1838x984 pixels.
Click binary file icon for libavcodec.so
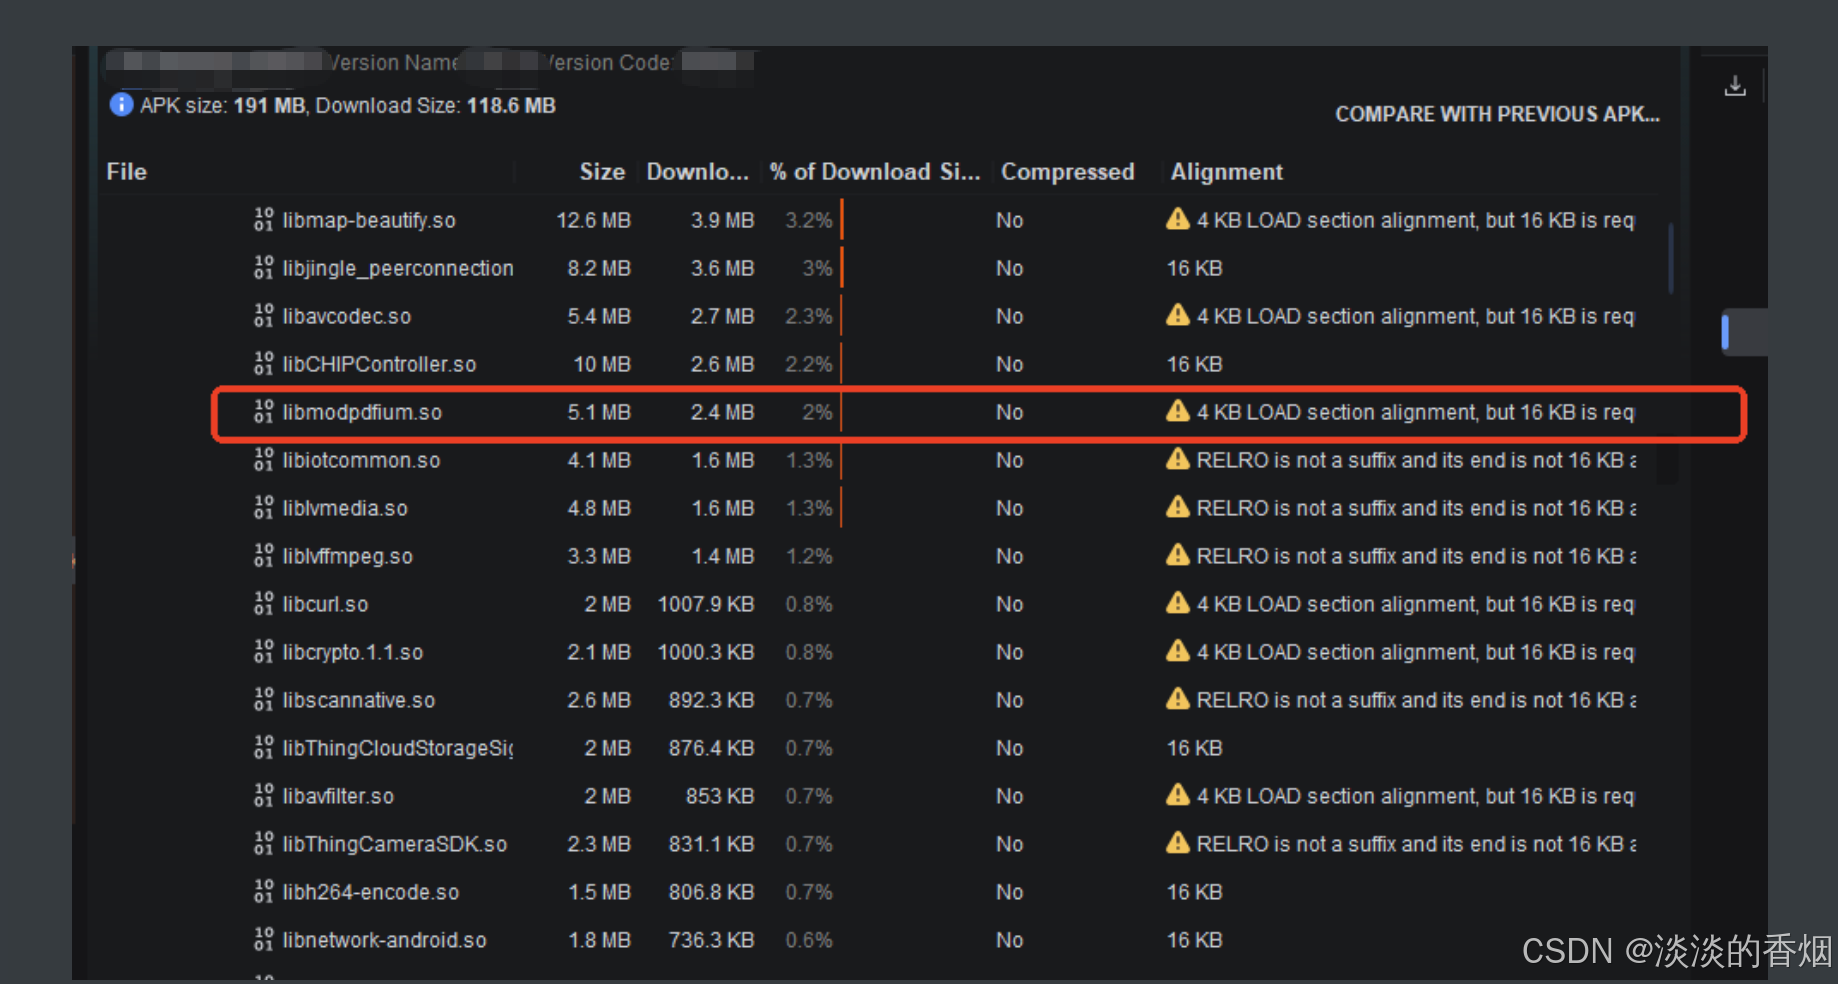[264, 315]
